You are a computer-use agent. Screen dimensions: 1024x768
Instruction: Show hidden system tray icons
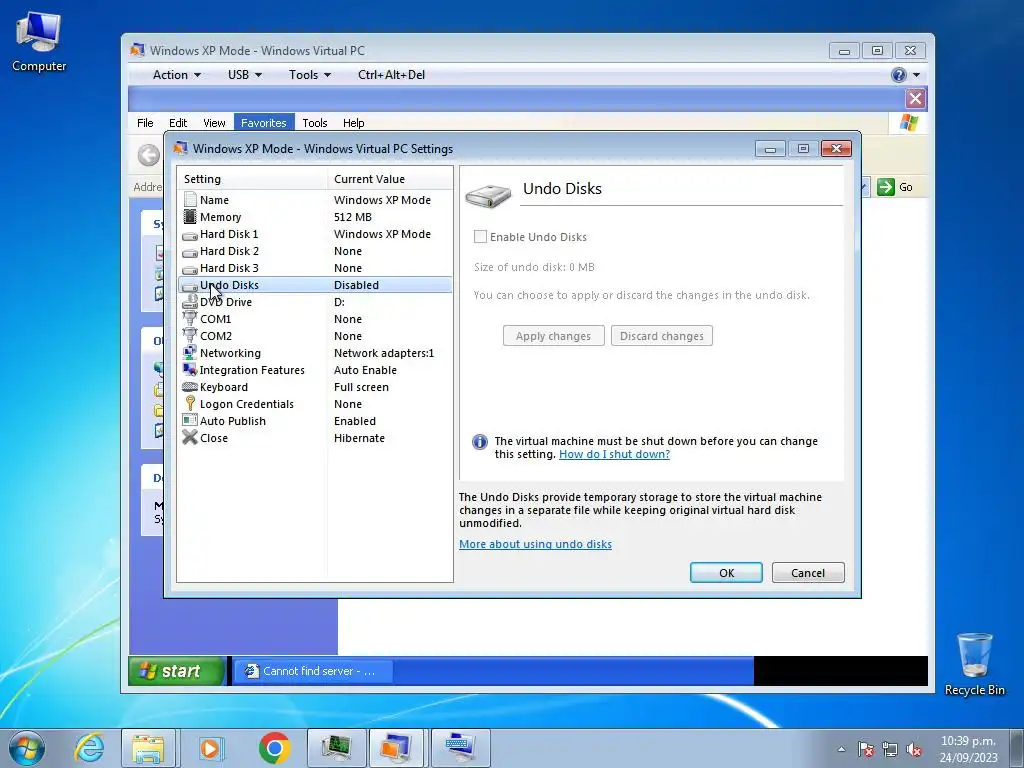841,749
